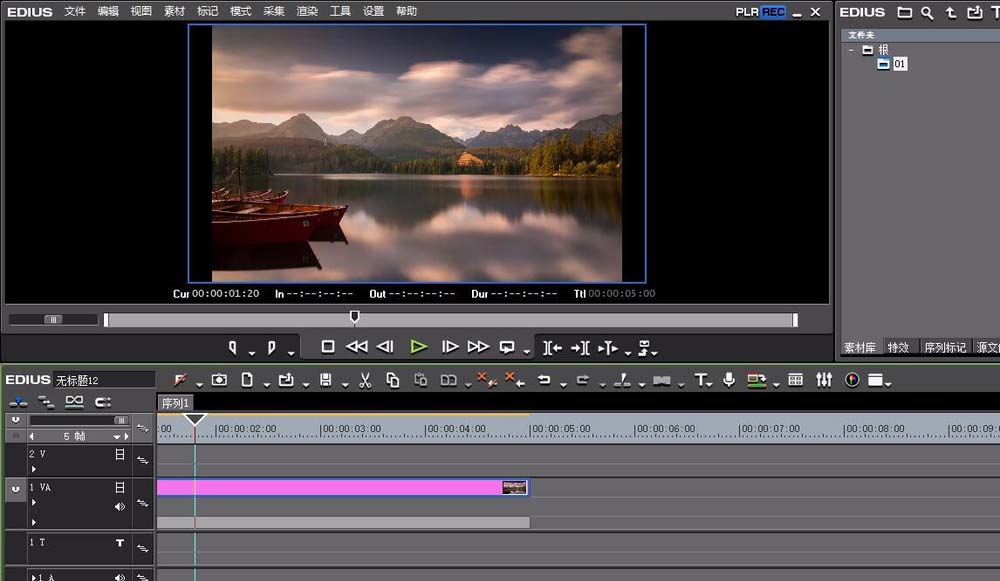Expand the 2 V track triangle
This screenshot has height=581, width=1000.
(33, 469)
